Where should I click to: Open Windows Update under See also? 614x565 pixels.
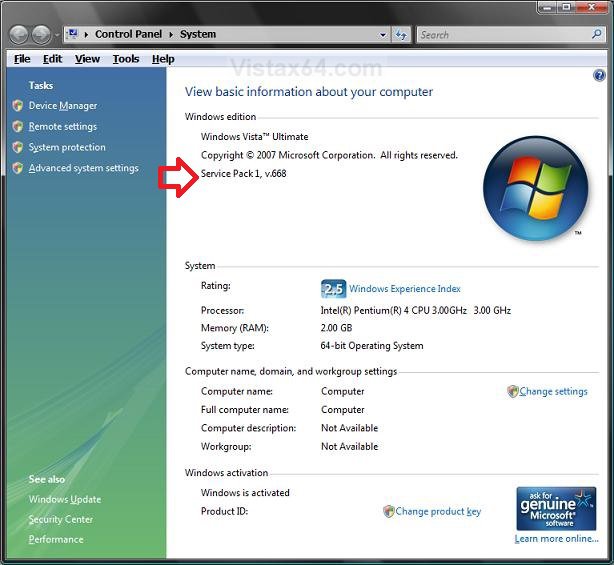pyautogui.click(x=65, y=499)
